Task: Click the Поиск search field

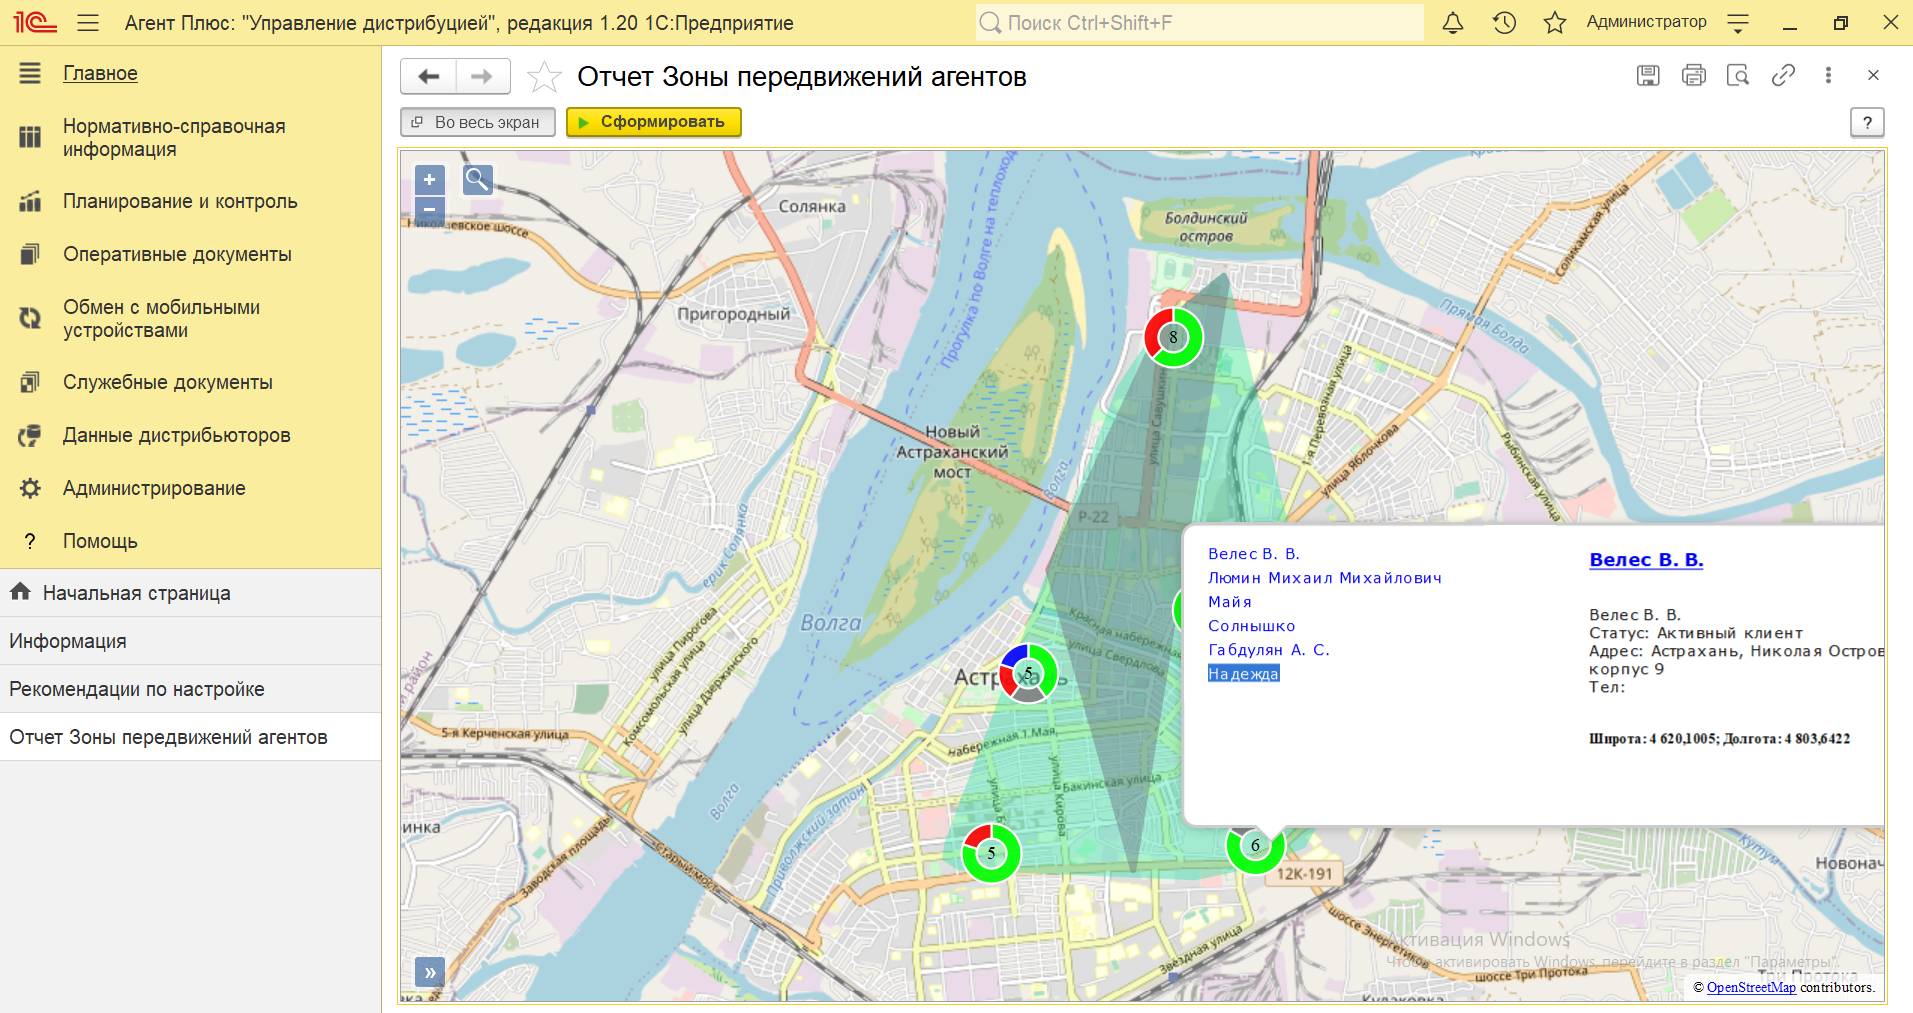Action: [x=1199, y=22]
